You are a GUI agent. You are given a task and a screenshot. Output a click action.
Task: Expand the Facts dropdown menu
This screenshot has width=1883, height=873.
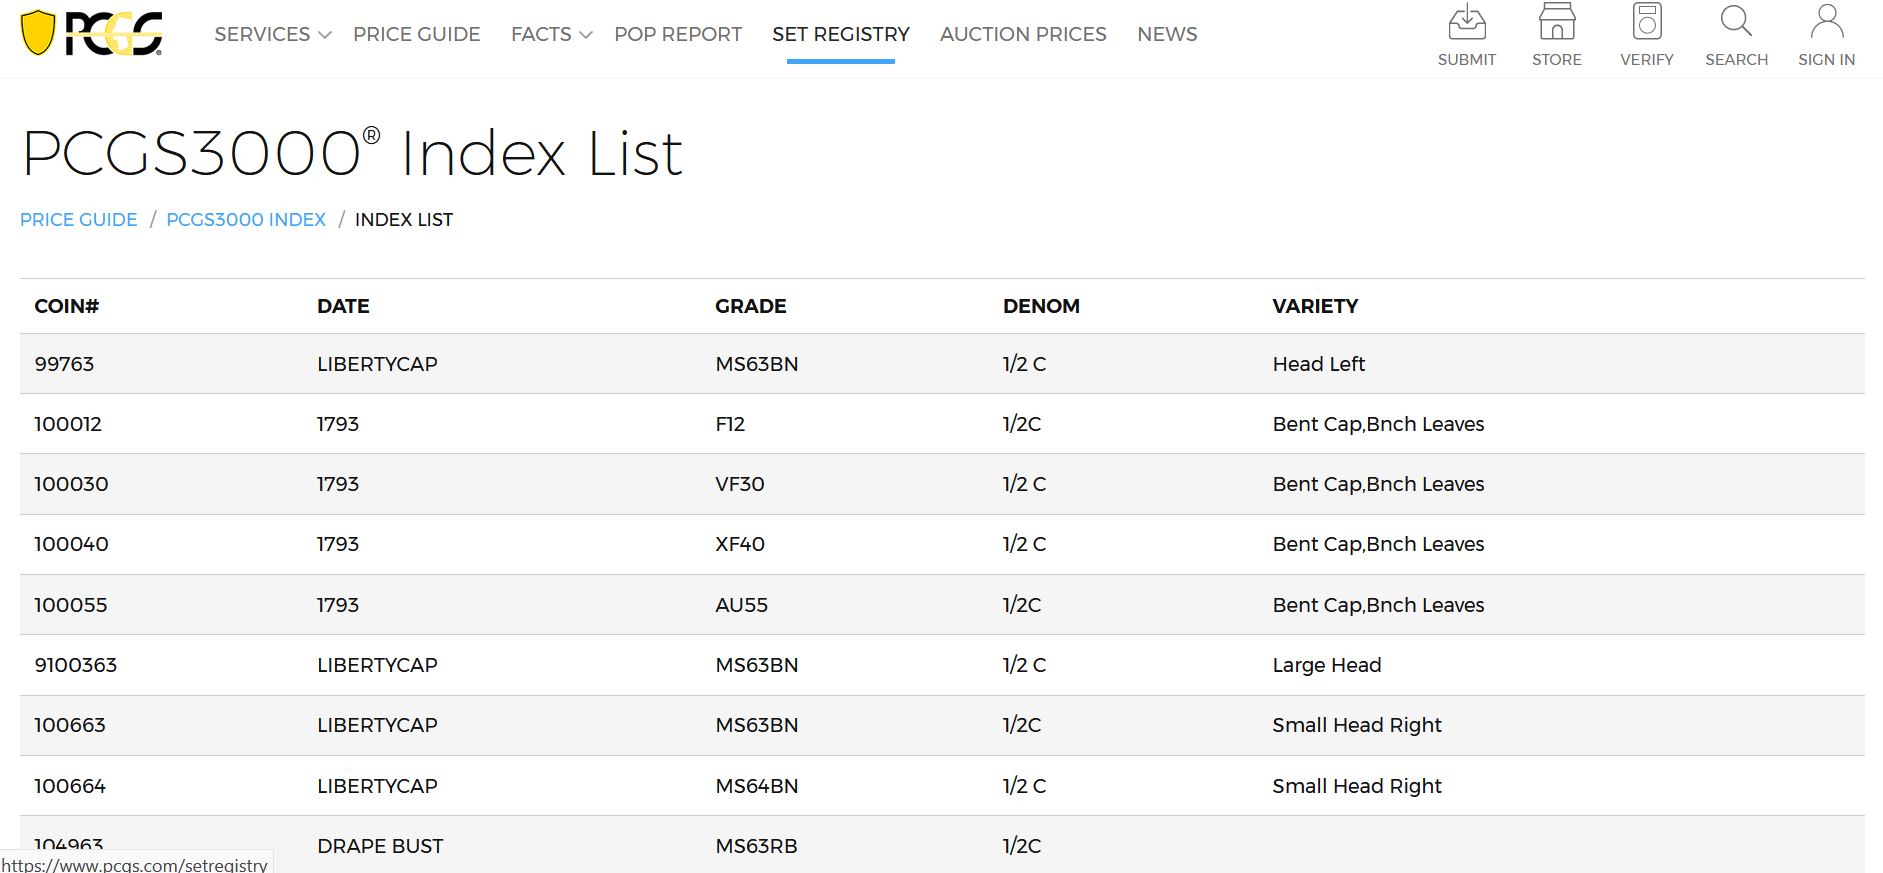551,34
